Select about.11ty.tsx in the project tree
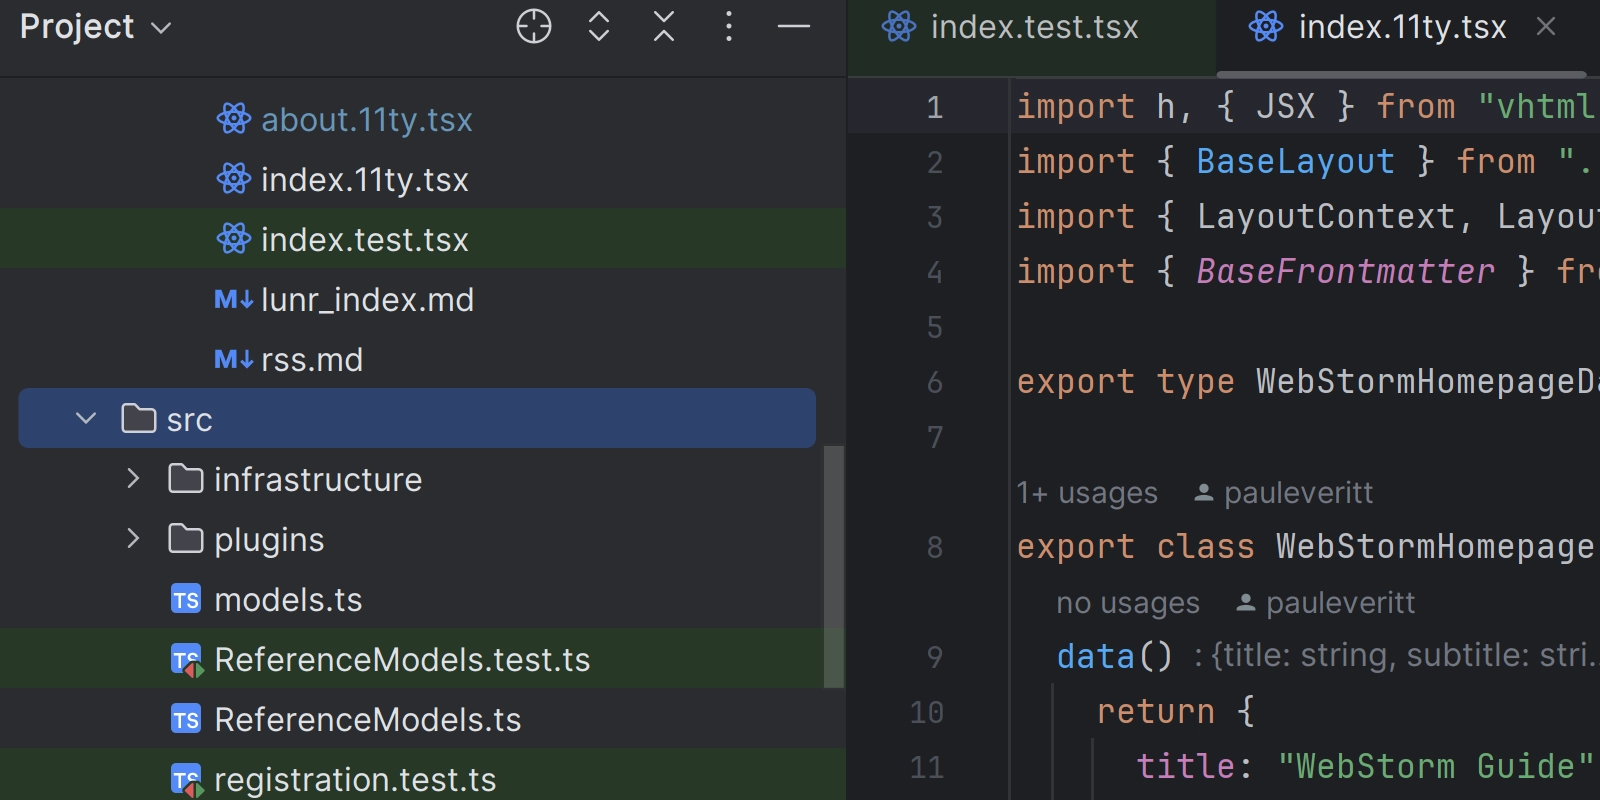The height and width of the screenshot is (800, 1600). click(367, 120)
